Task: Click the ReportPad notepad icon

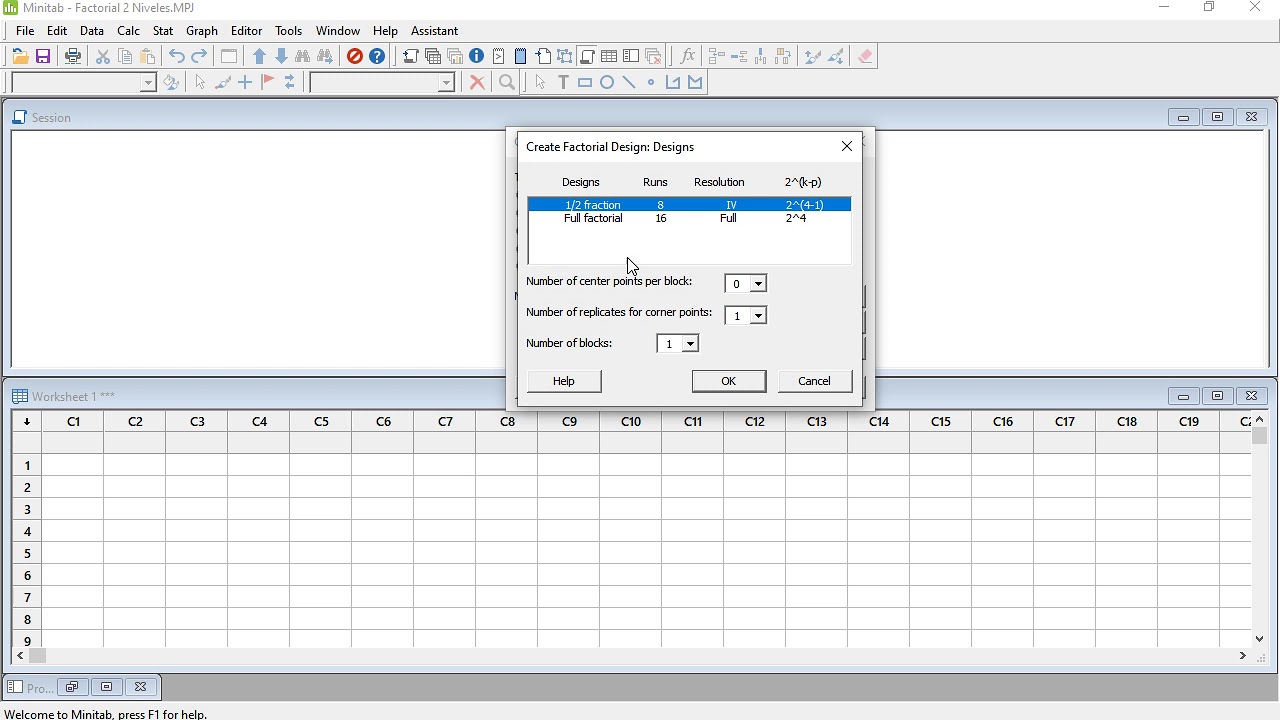Action: 521,57
